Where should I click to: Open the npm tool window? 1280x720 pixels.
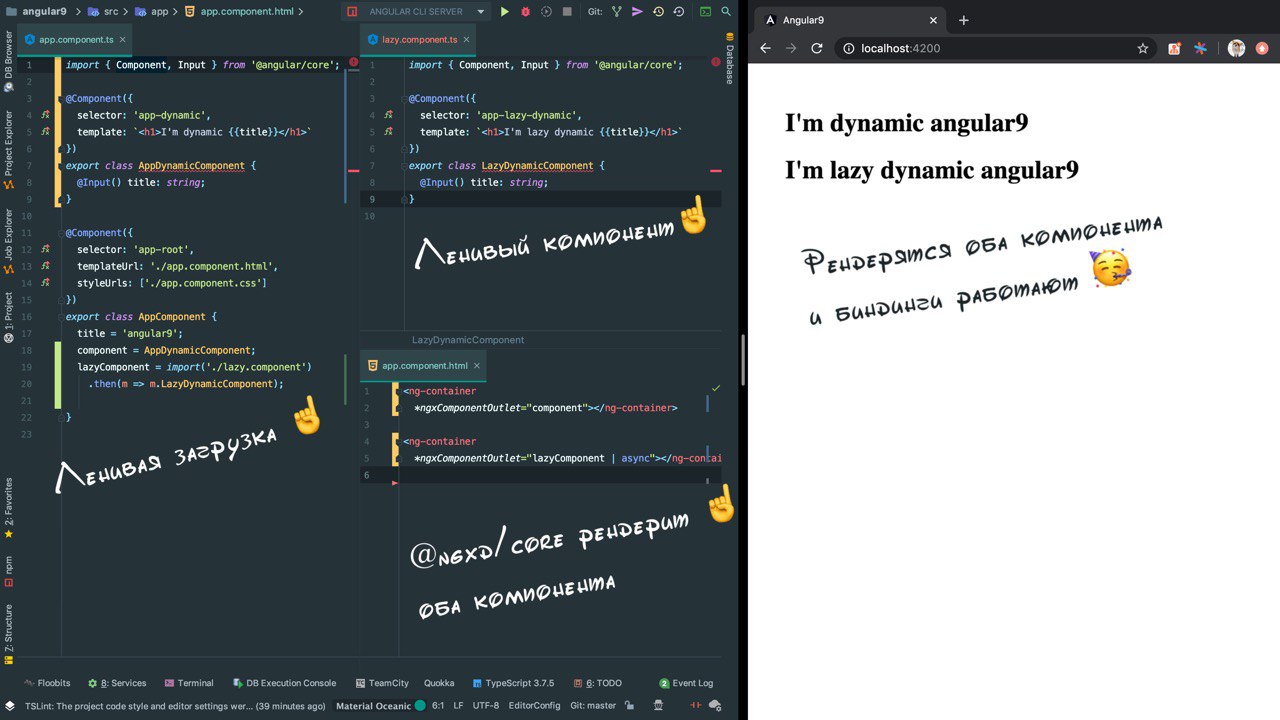(x=8, y=572)
